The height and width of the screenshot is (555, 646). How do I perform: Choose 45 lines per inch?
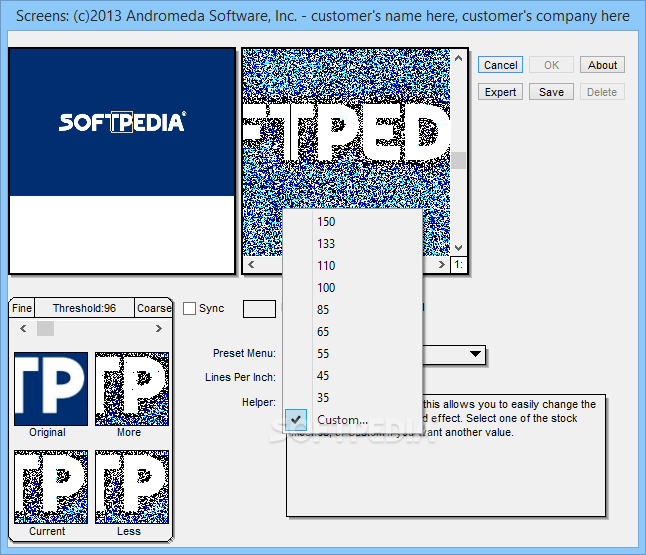coord(353,375)
